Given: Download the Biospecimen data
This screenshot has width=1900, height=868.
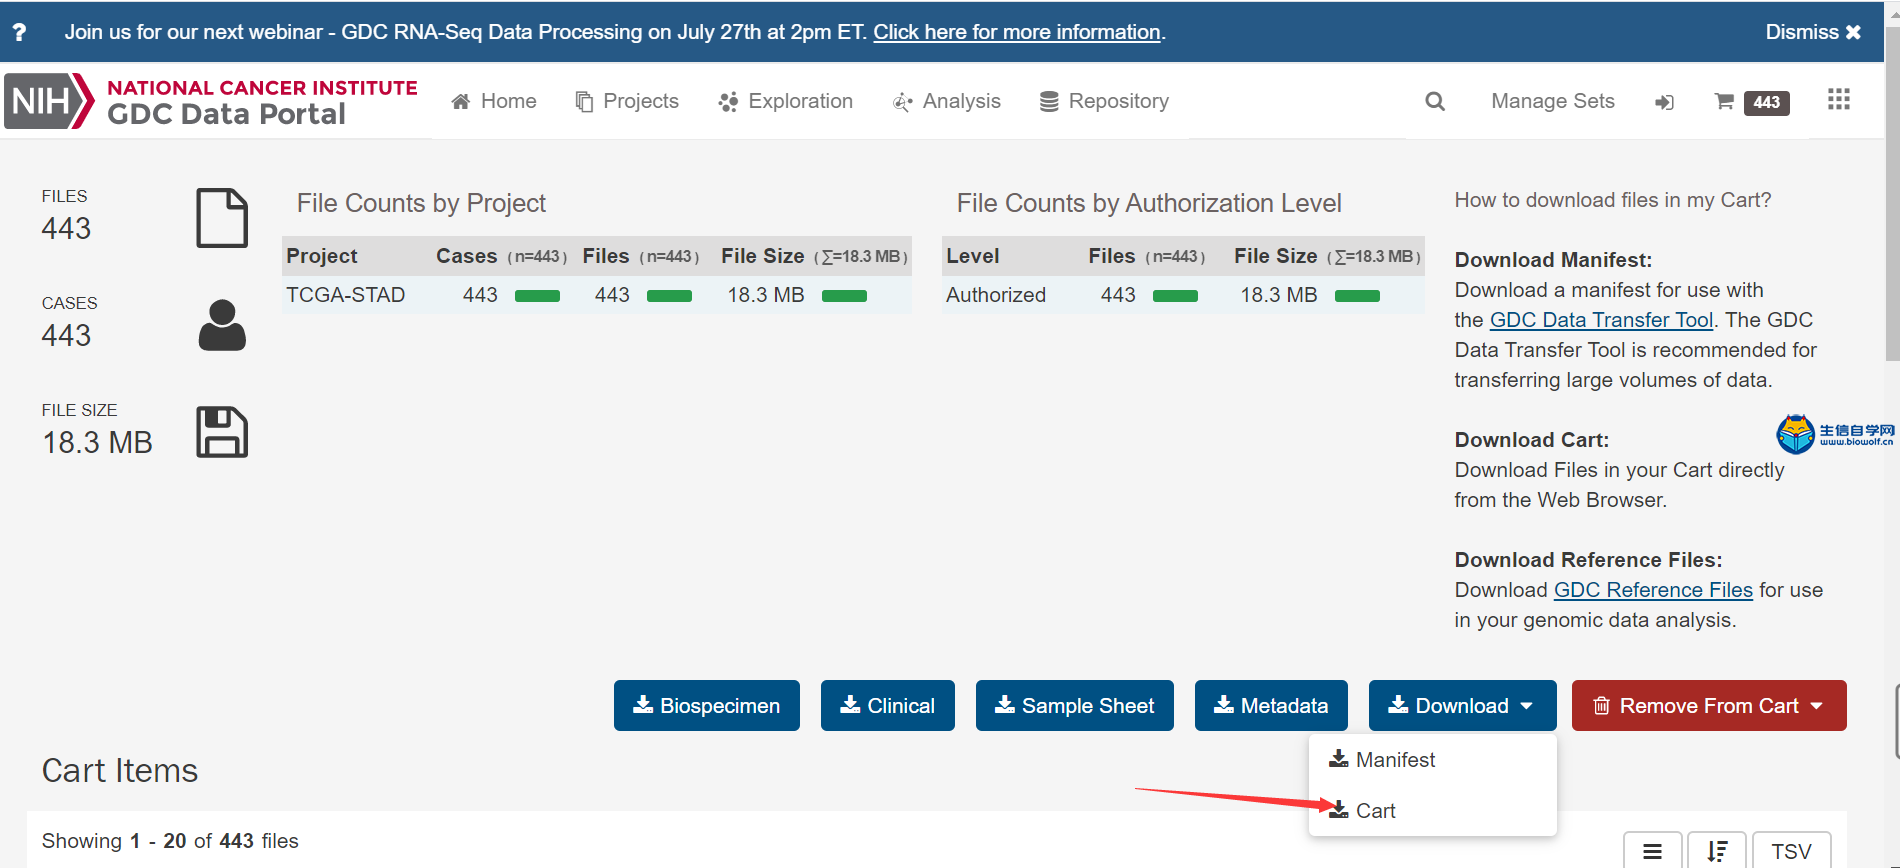Looking at the screenshot, I should 707,706.
